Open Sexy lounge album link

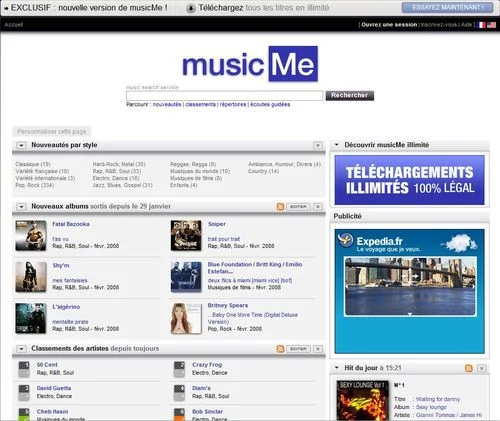point(431,407)
